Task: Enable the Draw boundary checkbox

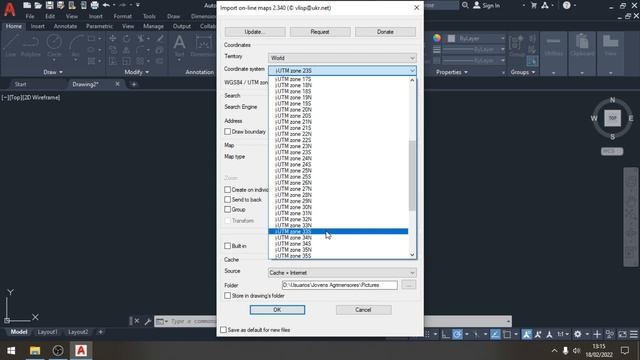Action: [x=227, y=131]
